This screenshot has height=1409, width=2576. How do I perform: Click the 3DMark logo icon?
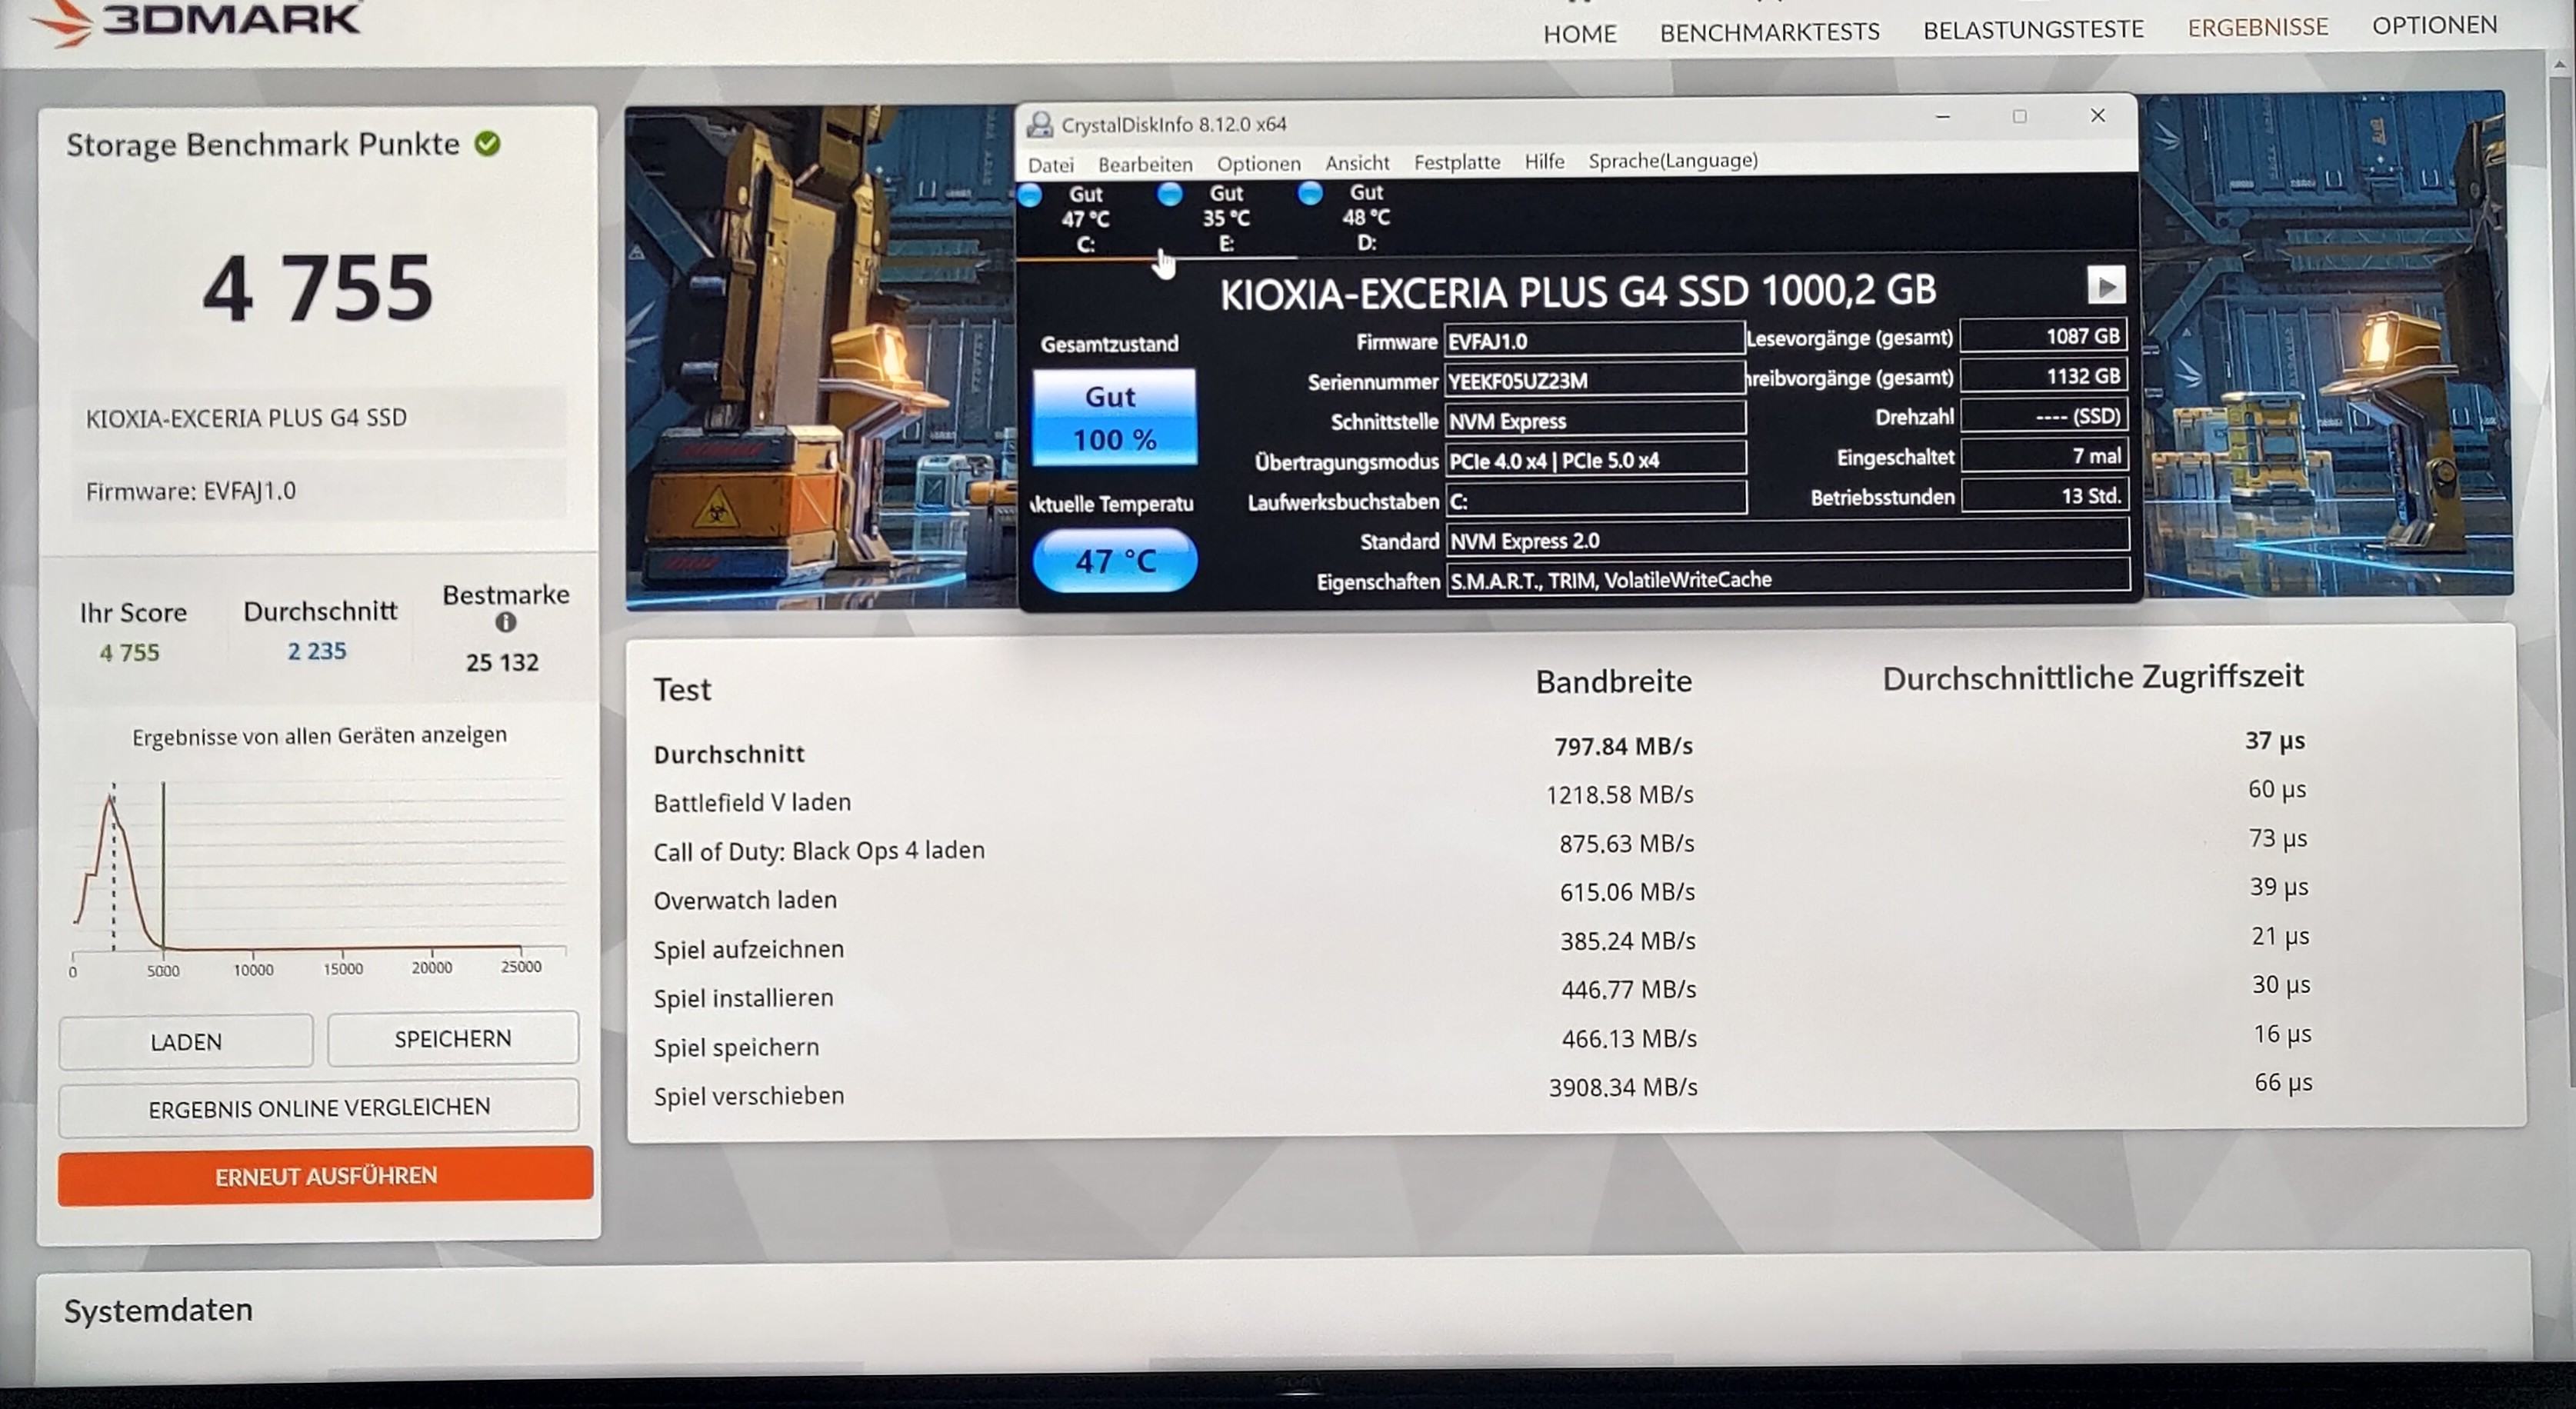click(x=62, y=22)
